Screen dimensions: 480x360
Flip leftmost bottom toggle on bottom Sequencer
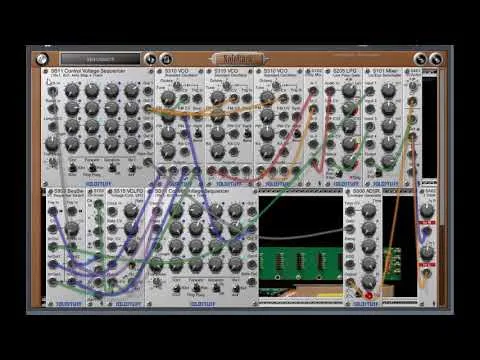pos(177,288)
